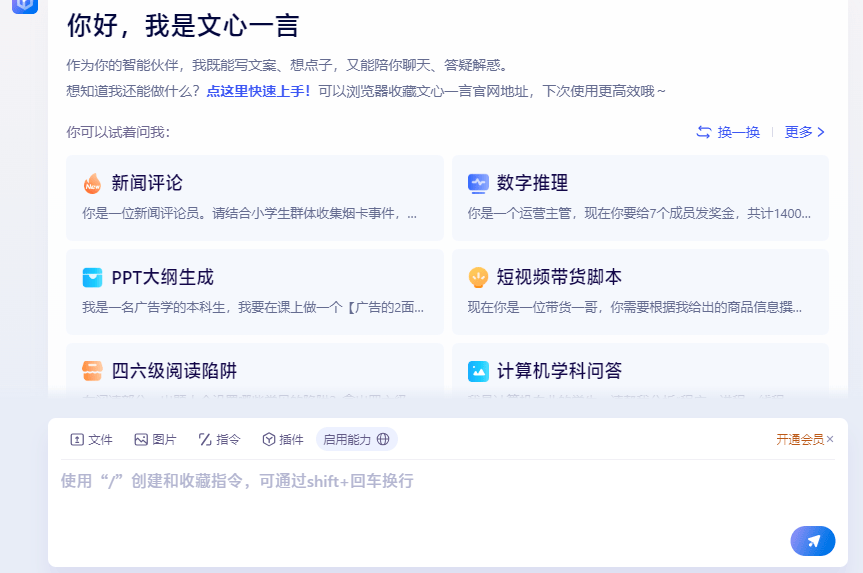
Task: Click the PPT大纲生成 blue icon
Action: click(x=92, y=277)
